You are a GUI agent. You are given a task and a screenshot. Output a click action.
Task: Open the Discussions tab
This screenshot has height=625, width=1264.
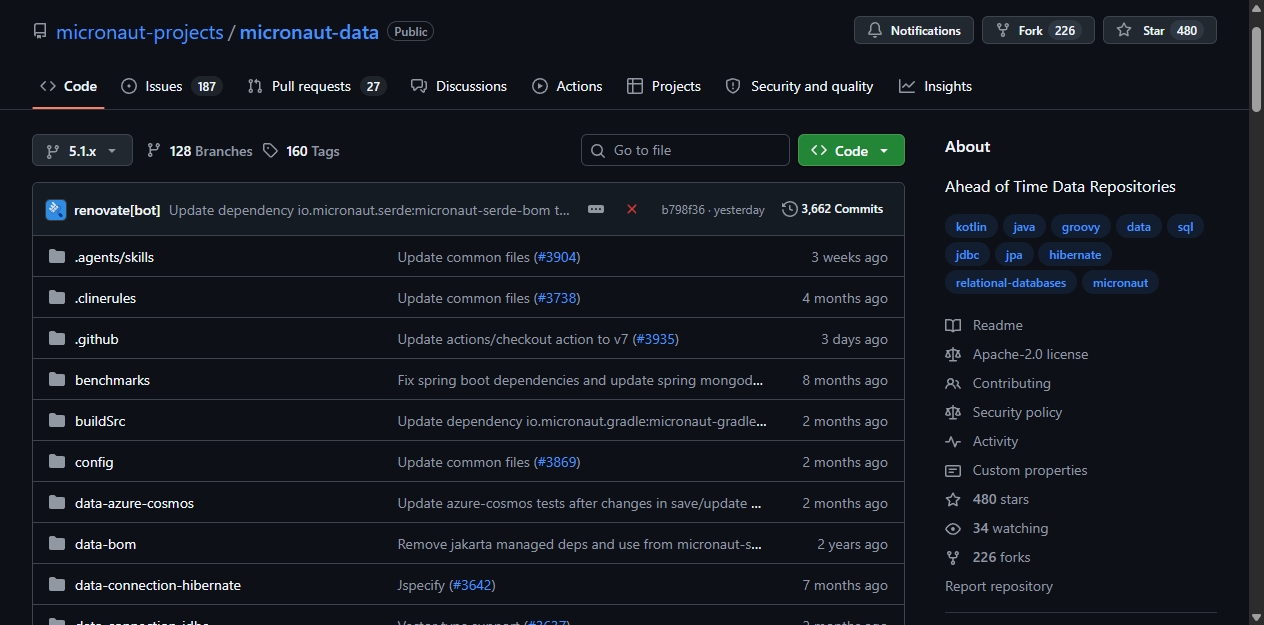click(459, 86)
